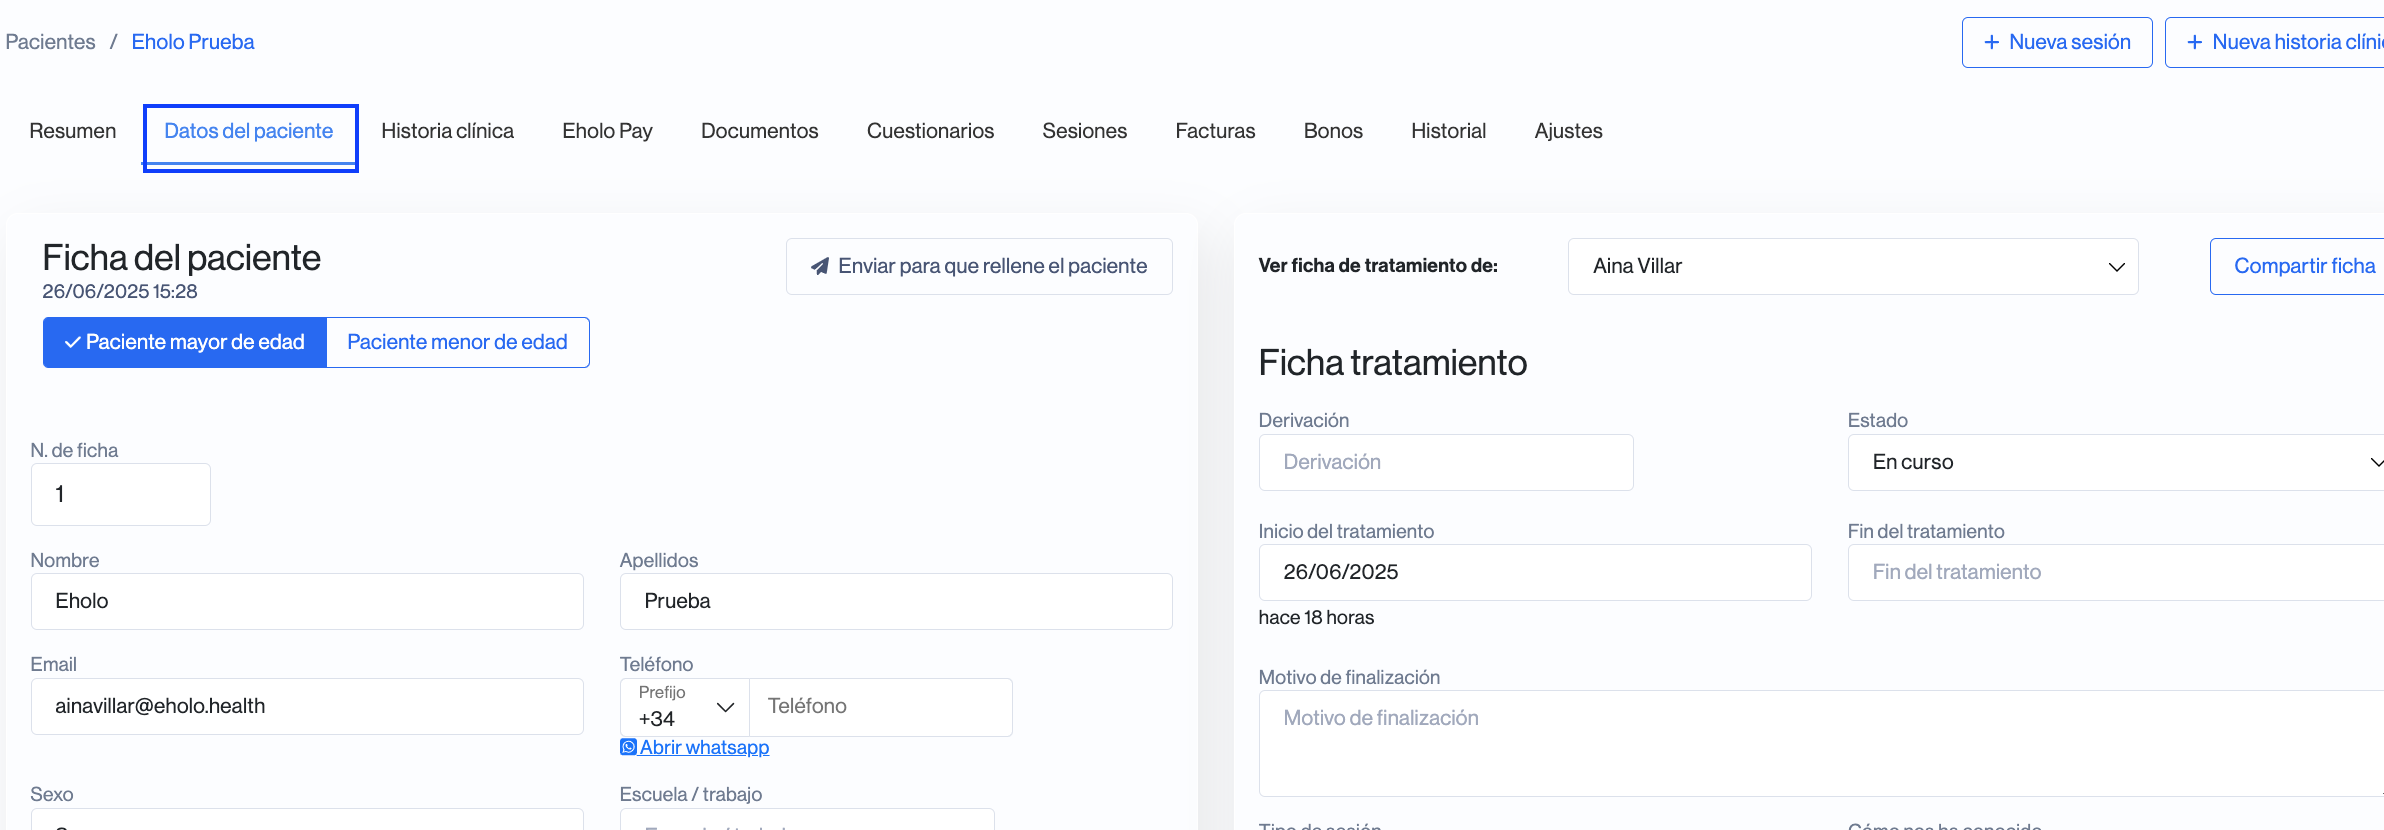
Task: Click the Inicio del tratamiento date field
Action: tap(1534, 572)
